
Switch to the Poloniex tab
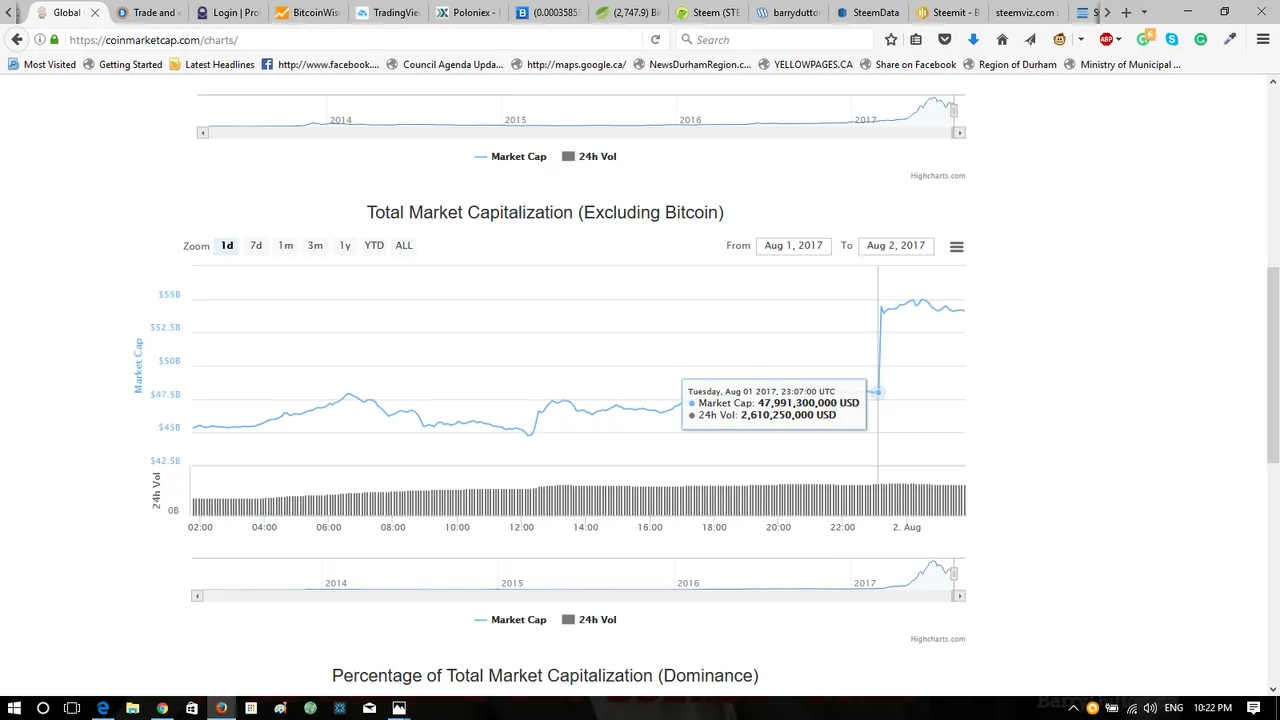tap(468, 13)
